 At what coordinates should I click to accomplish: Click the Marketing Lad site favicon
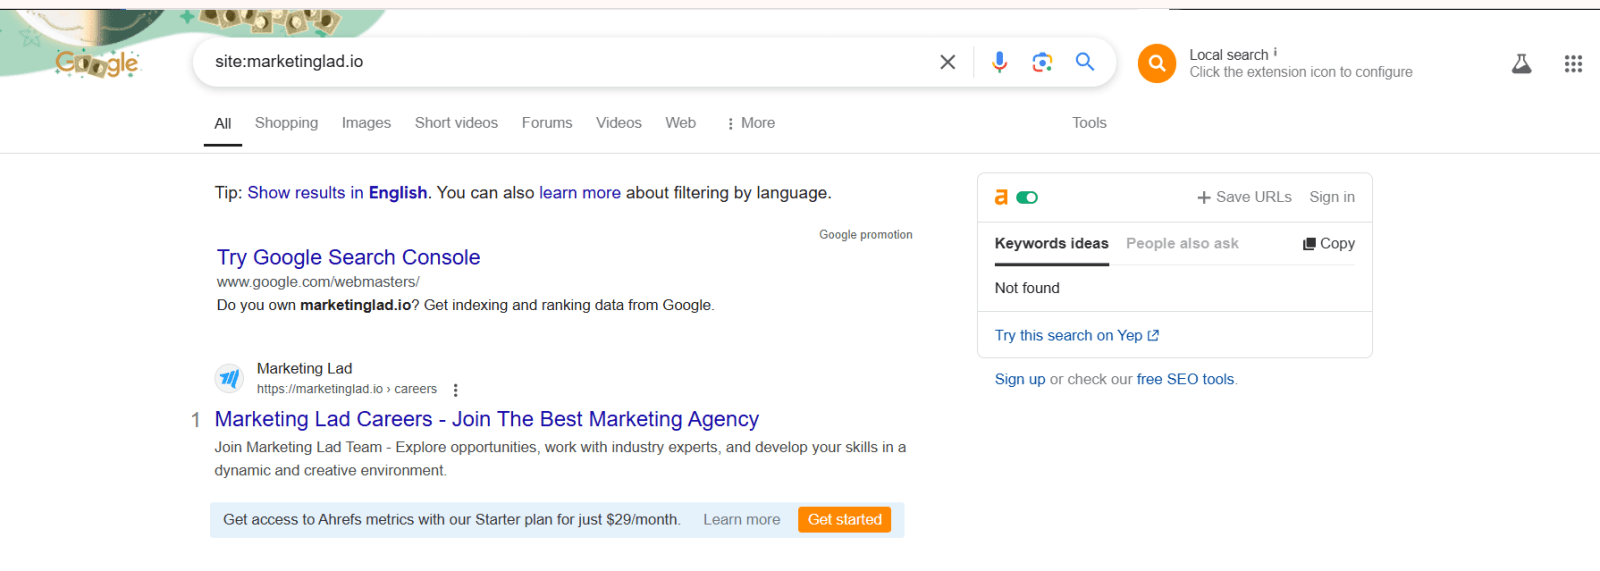(x=229, y=378)
